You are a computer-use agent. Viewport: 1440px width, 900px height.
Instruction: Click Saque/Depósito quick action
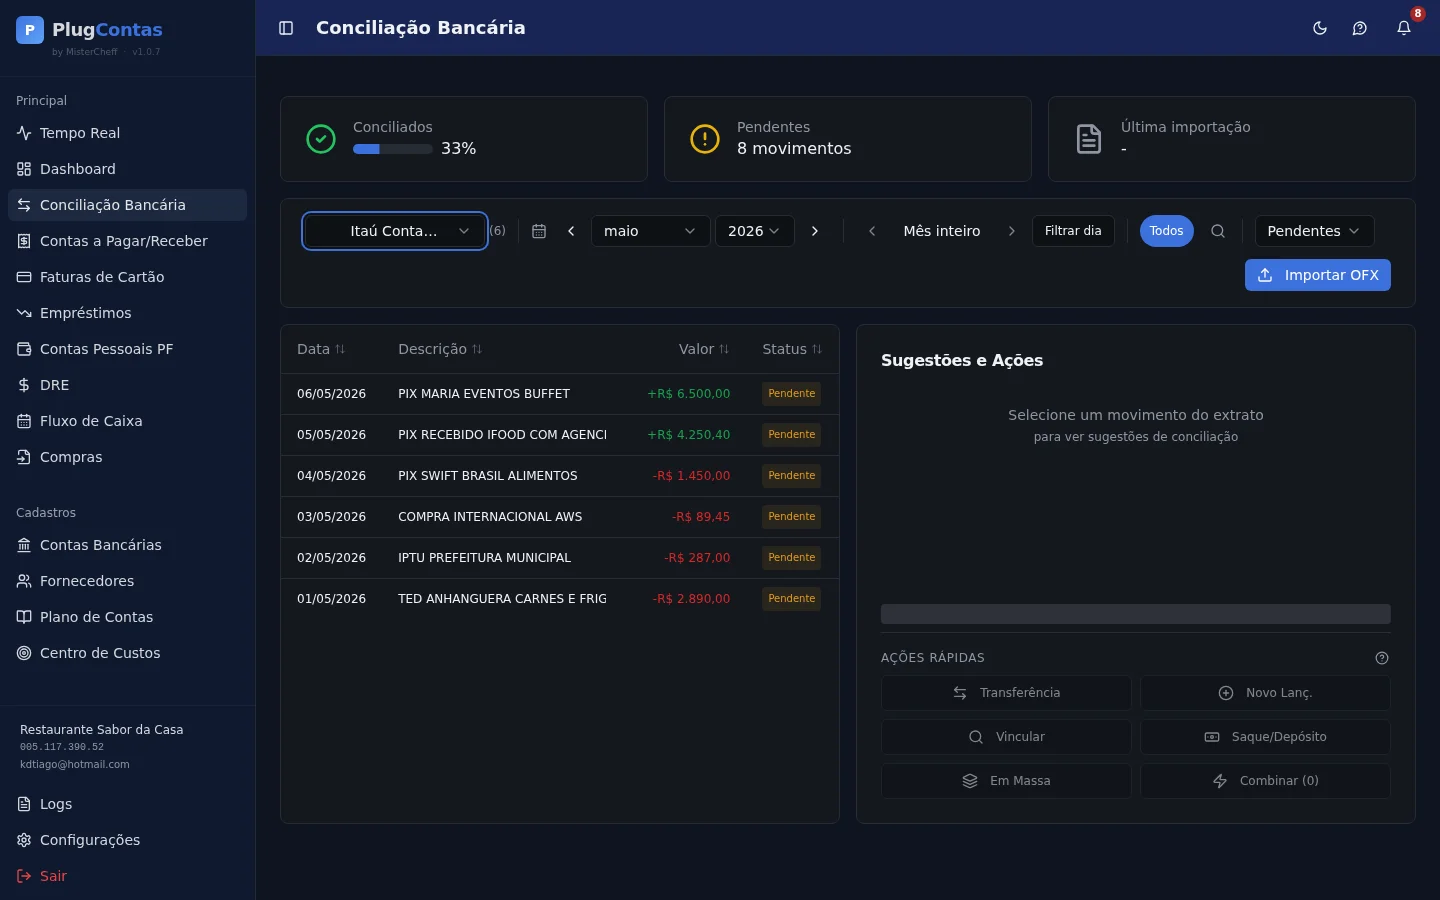click(1265, 737)
